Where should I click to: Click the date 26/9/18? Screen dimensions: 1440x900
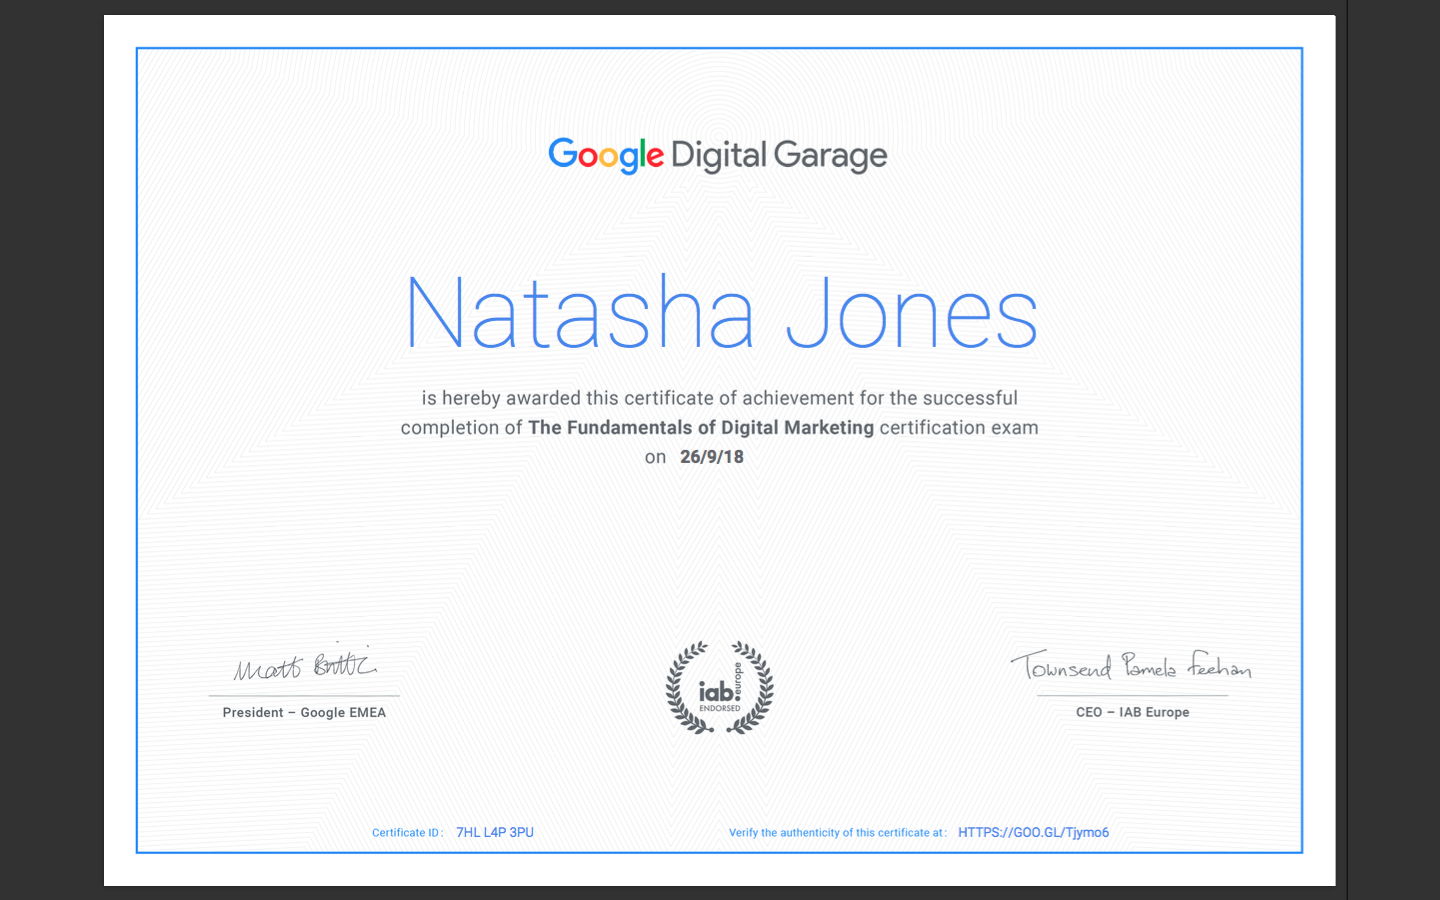(712, 457)
